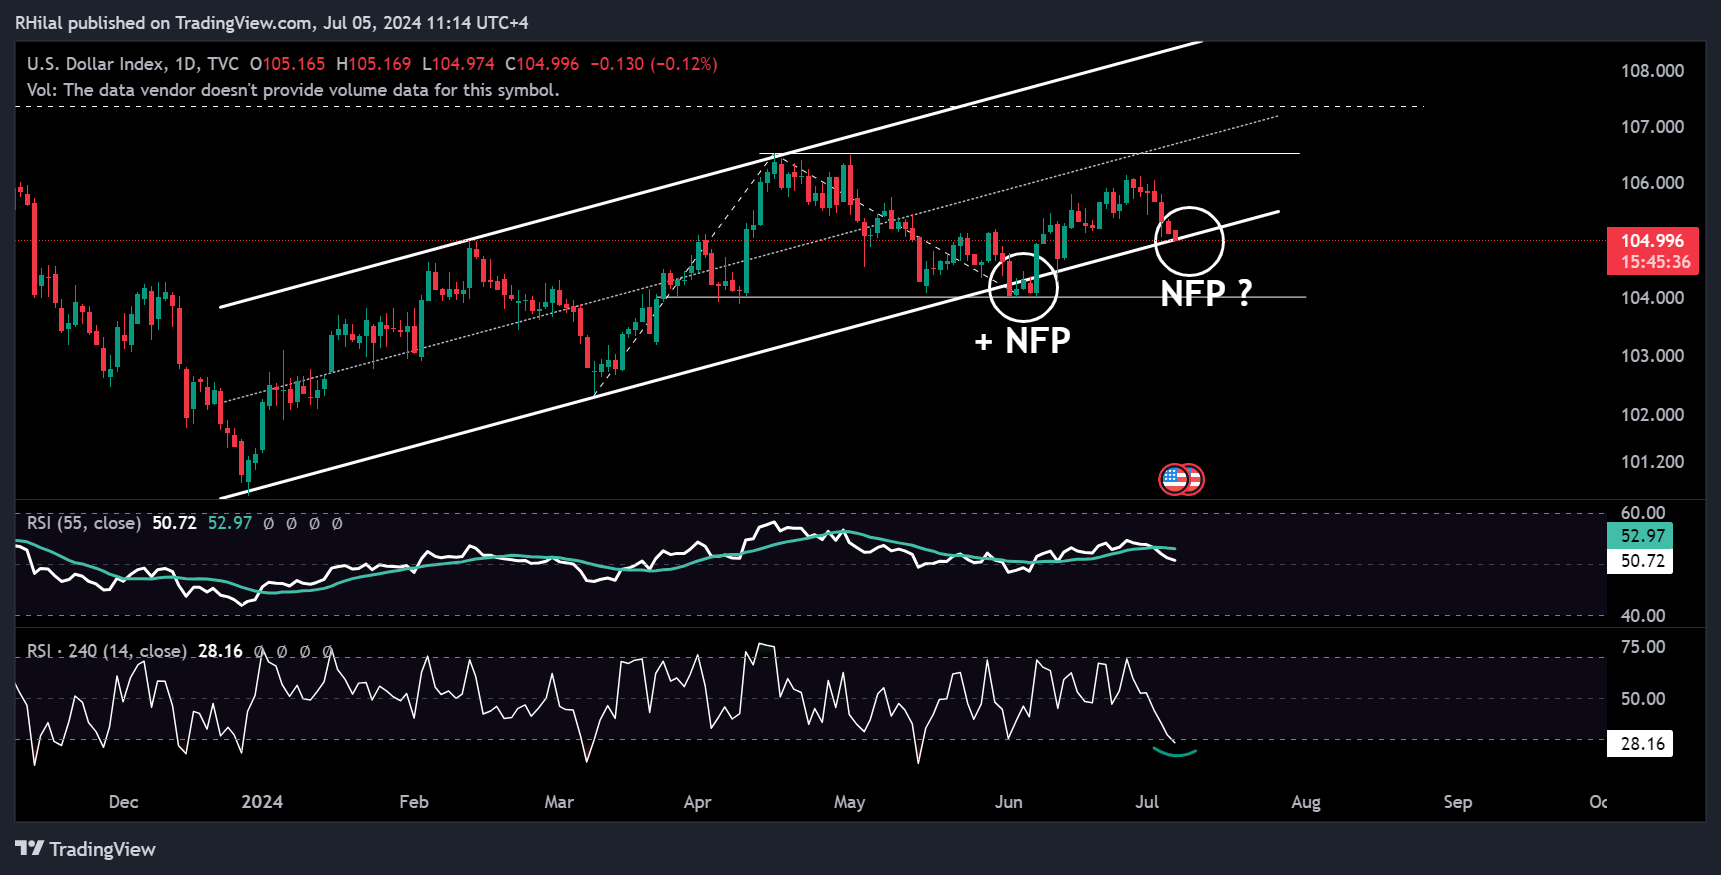1721x875 pixels.
Task: Click the U.S. Dollar Index symbol title
Action: coord(96,64)
